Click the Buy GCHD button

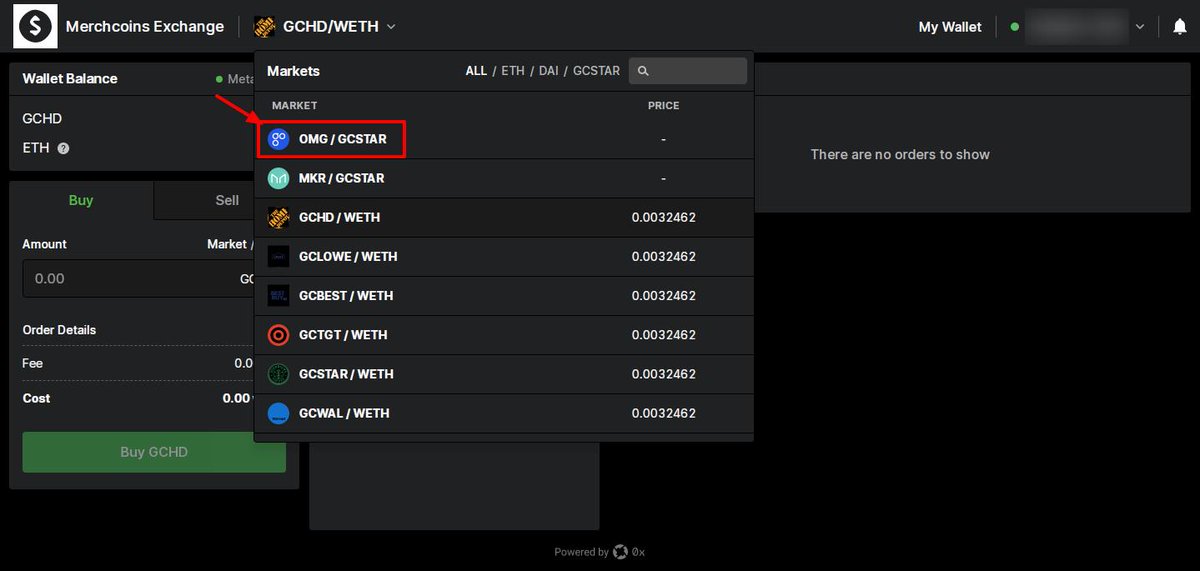(x=154, y=452)
